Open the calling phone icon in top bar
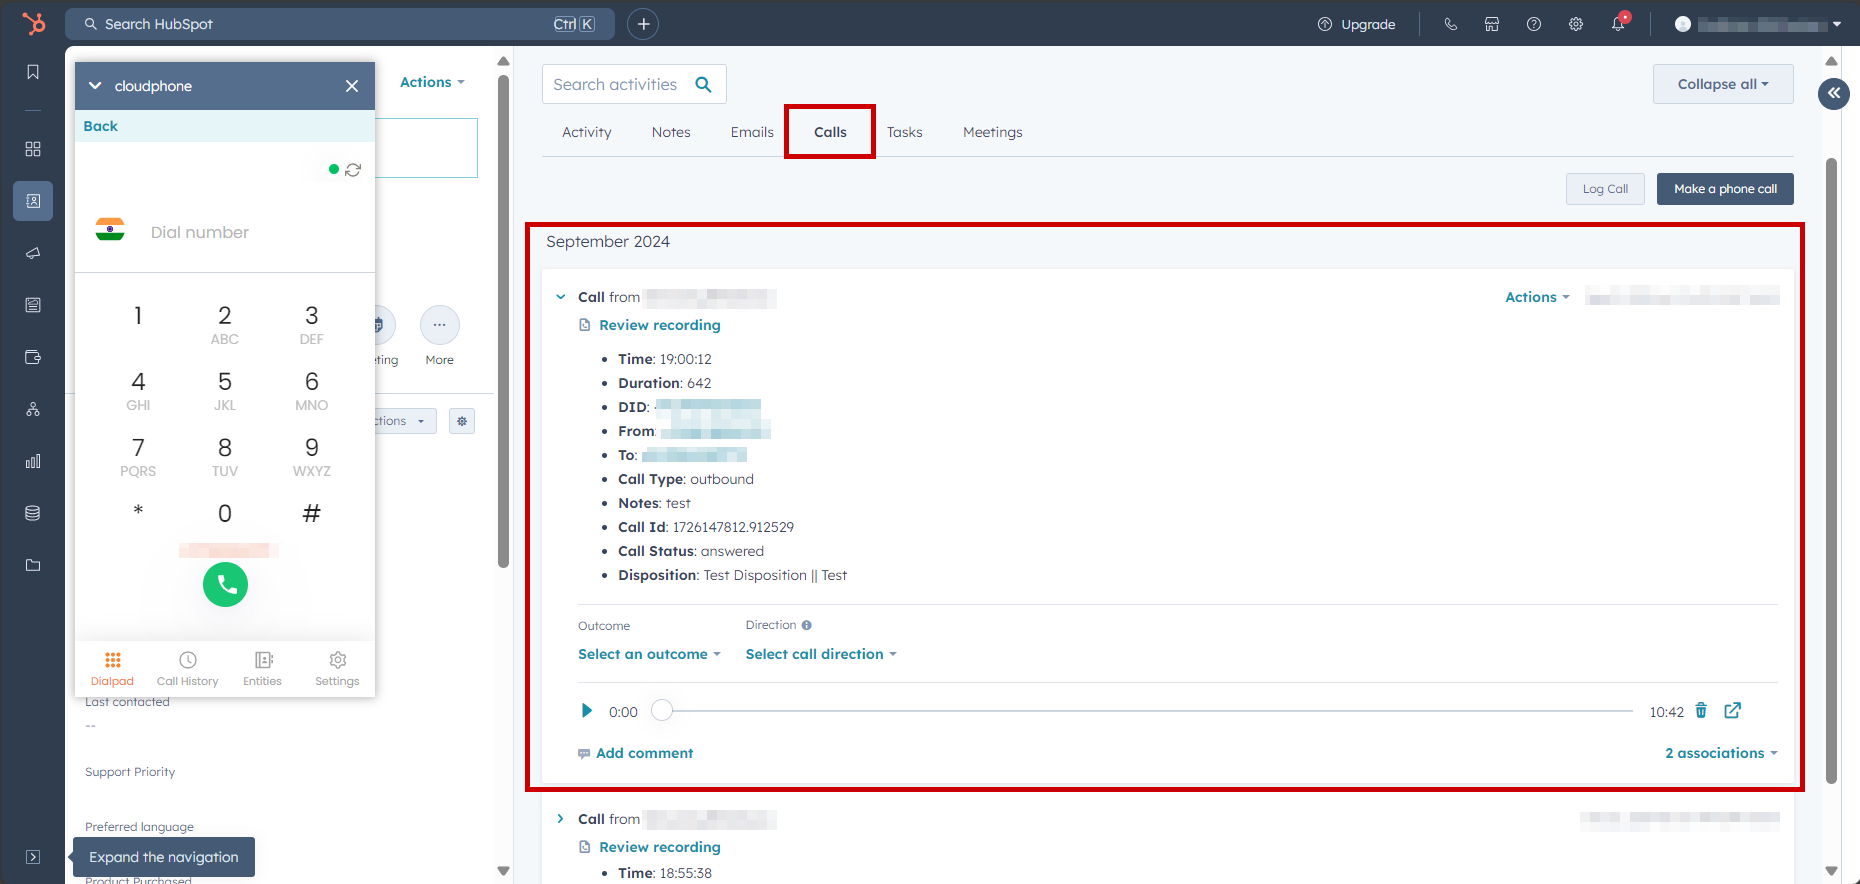The width and height of the screenshot is (1860, 884). pos(1450,24)
